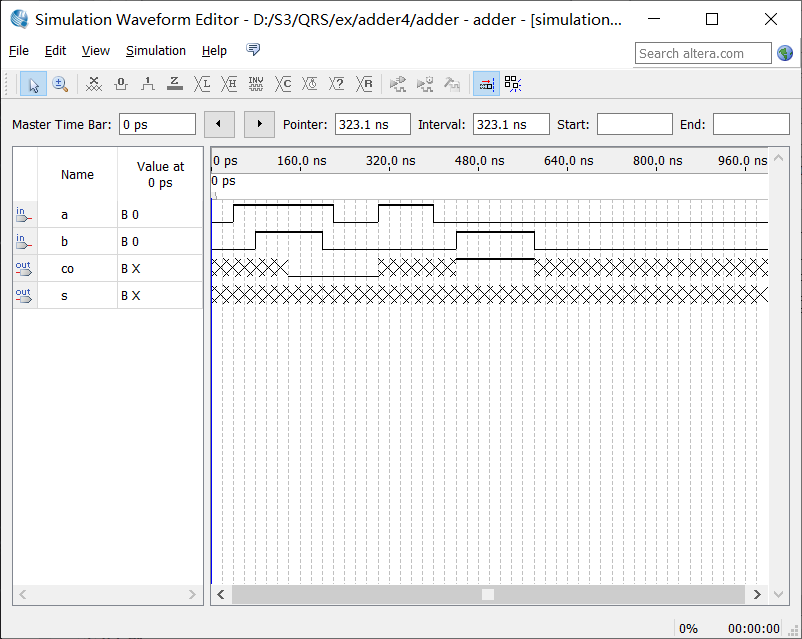The image size is (802, 639).
Task: Apply Forcing High (1) to waveform
Action: (148, 84)
